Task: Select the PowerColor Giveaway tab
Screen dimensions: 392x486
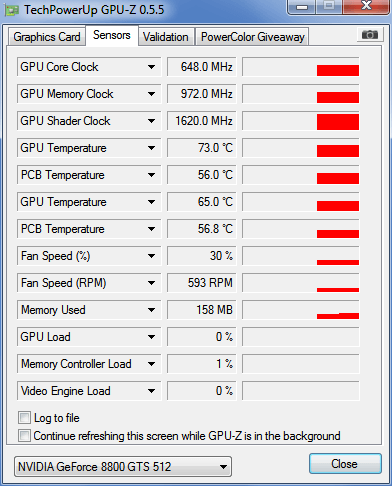Action: pyautogui.click(x=253, y=37)
